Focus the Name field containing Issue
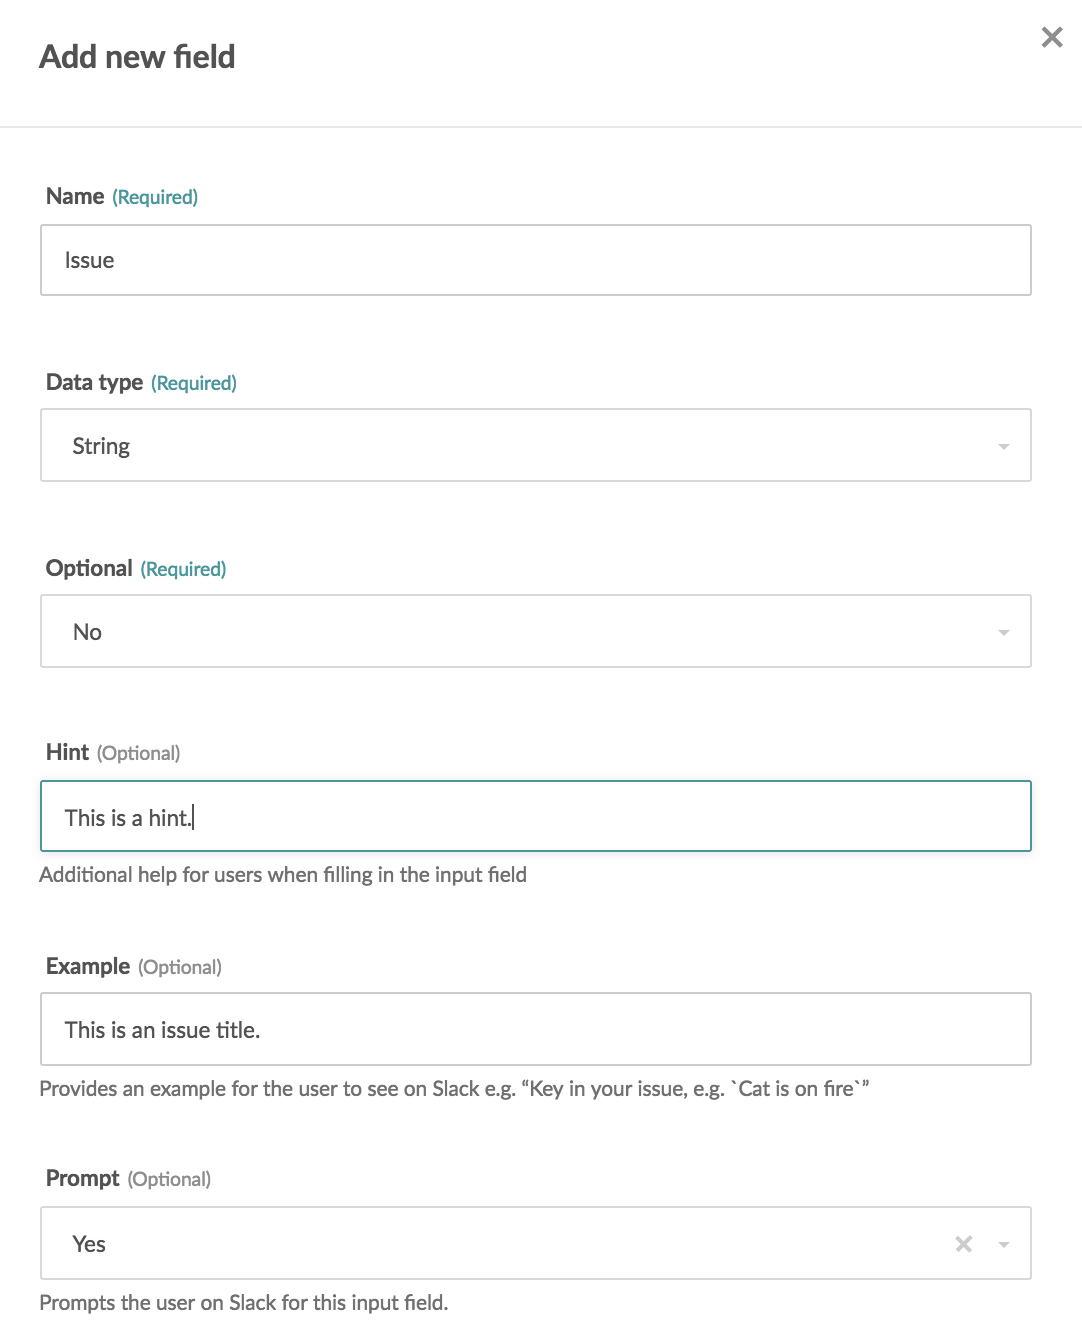Viewport: 1082px width, 1334px height. pyautogui.click(x=536, y=260)
